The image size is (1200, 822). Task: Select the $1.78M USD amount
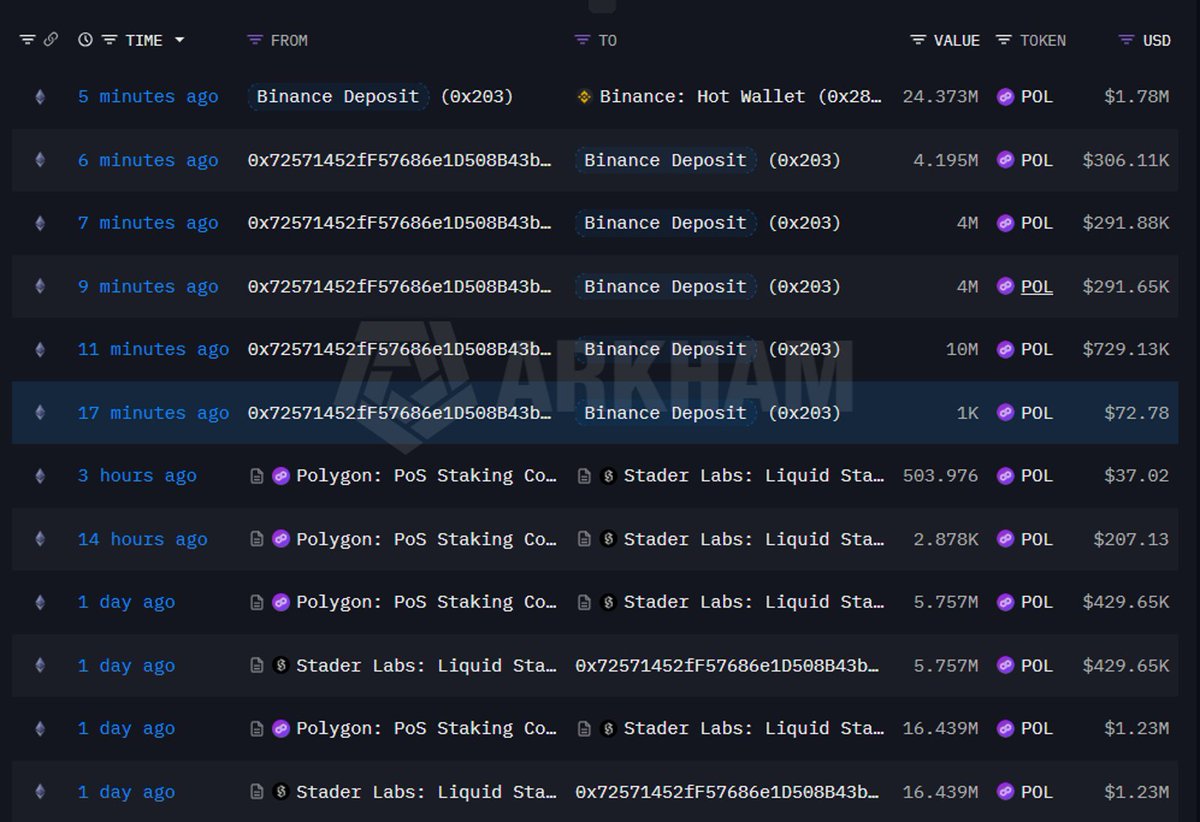(1137, 97)
